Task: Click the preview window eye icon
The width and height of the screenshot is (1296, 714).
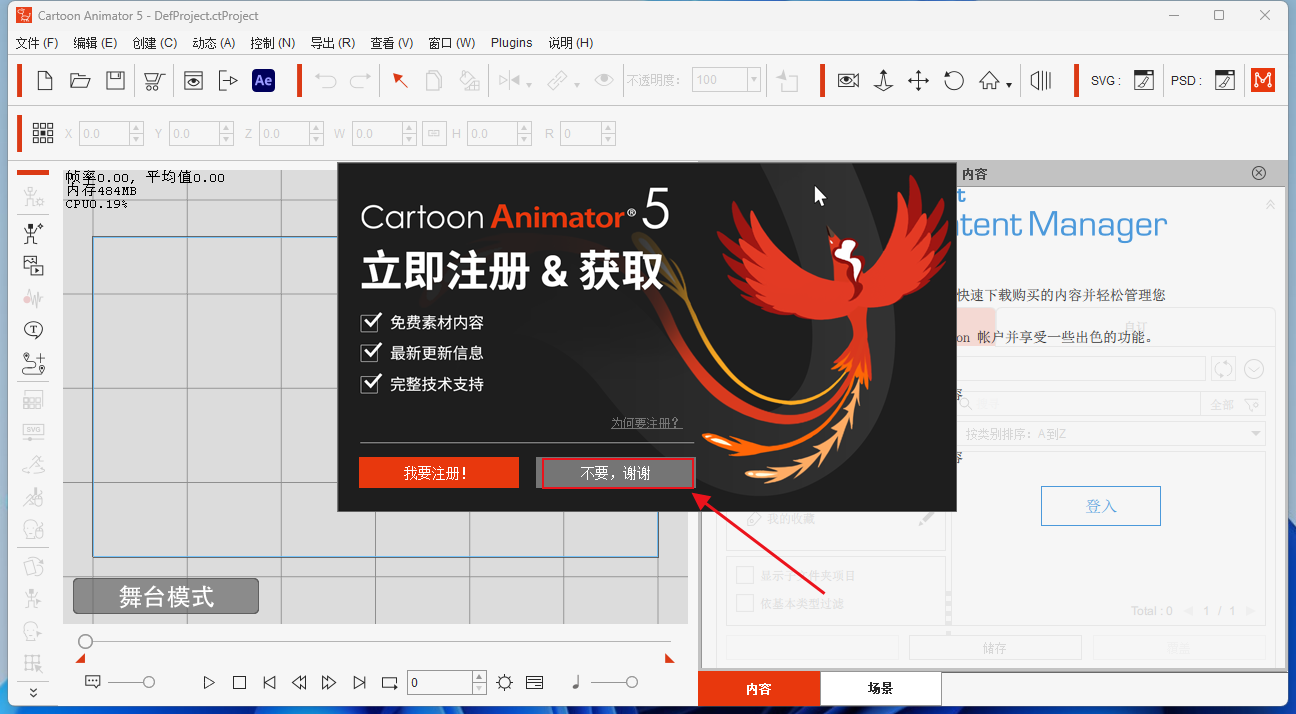Action: pos(193,81)
